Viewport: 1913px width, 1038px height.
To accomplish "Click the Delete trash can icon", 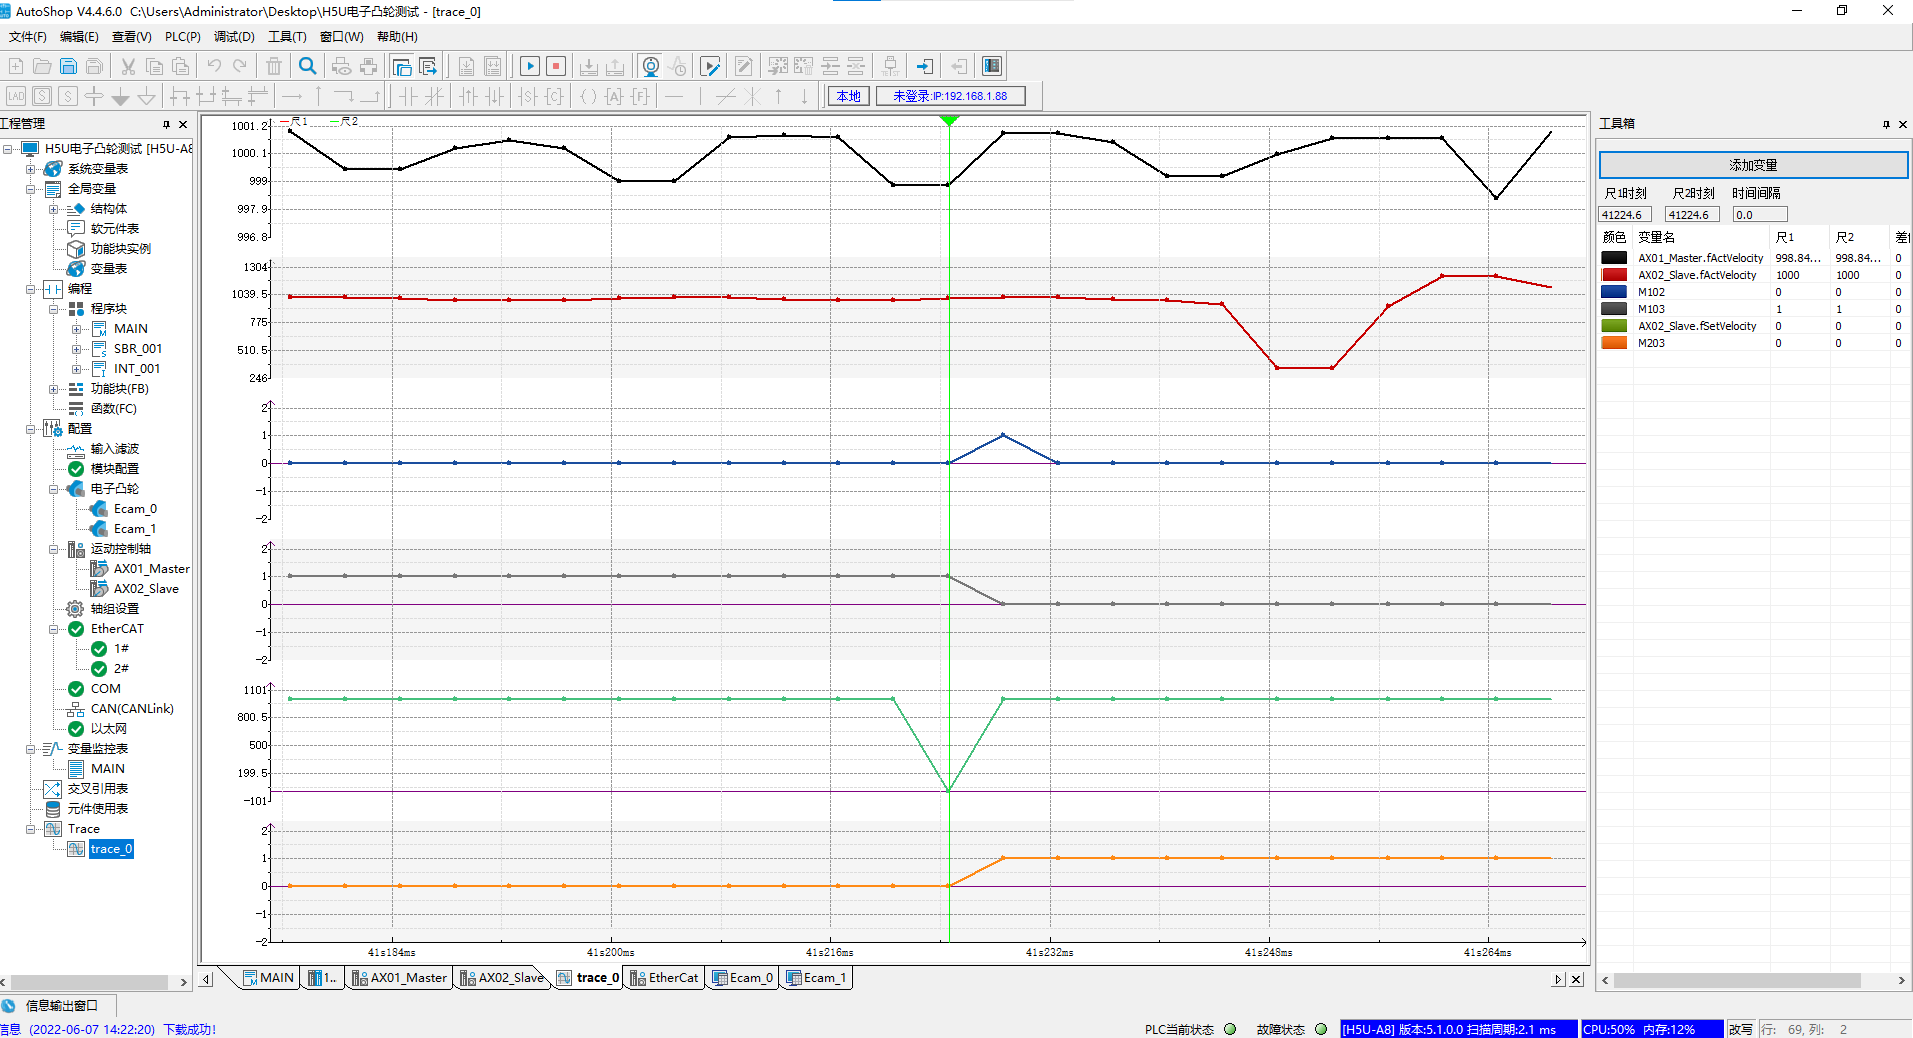I will pos(274,66).
